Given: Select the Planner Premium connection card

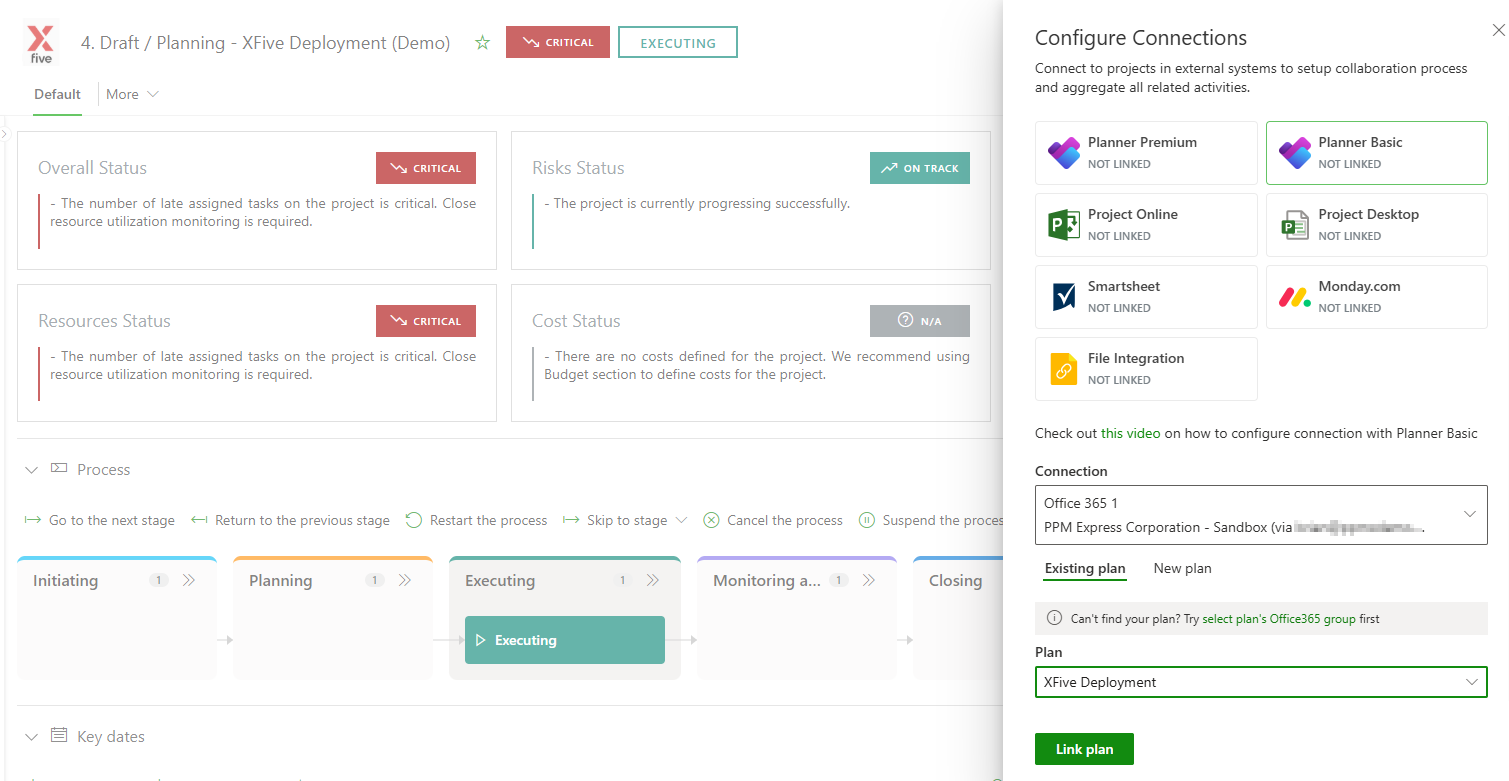Looking at the screenshot, I should point(1146,153).
